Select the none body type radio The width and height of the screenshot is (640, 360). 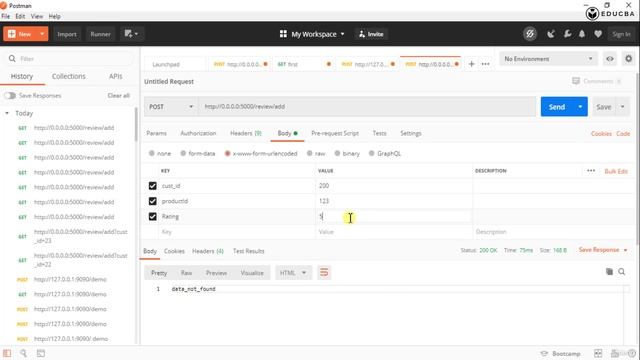click(152, 153)
